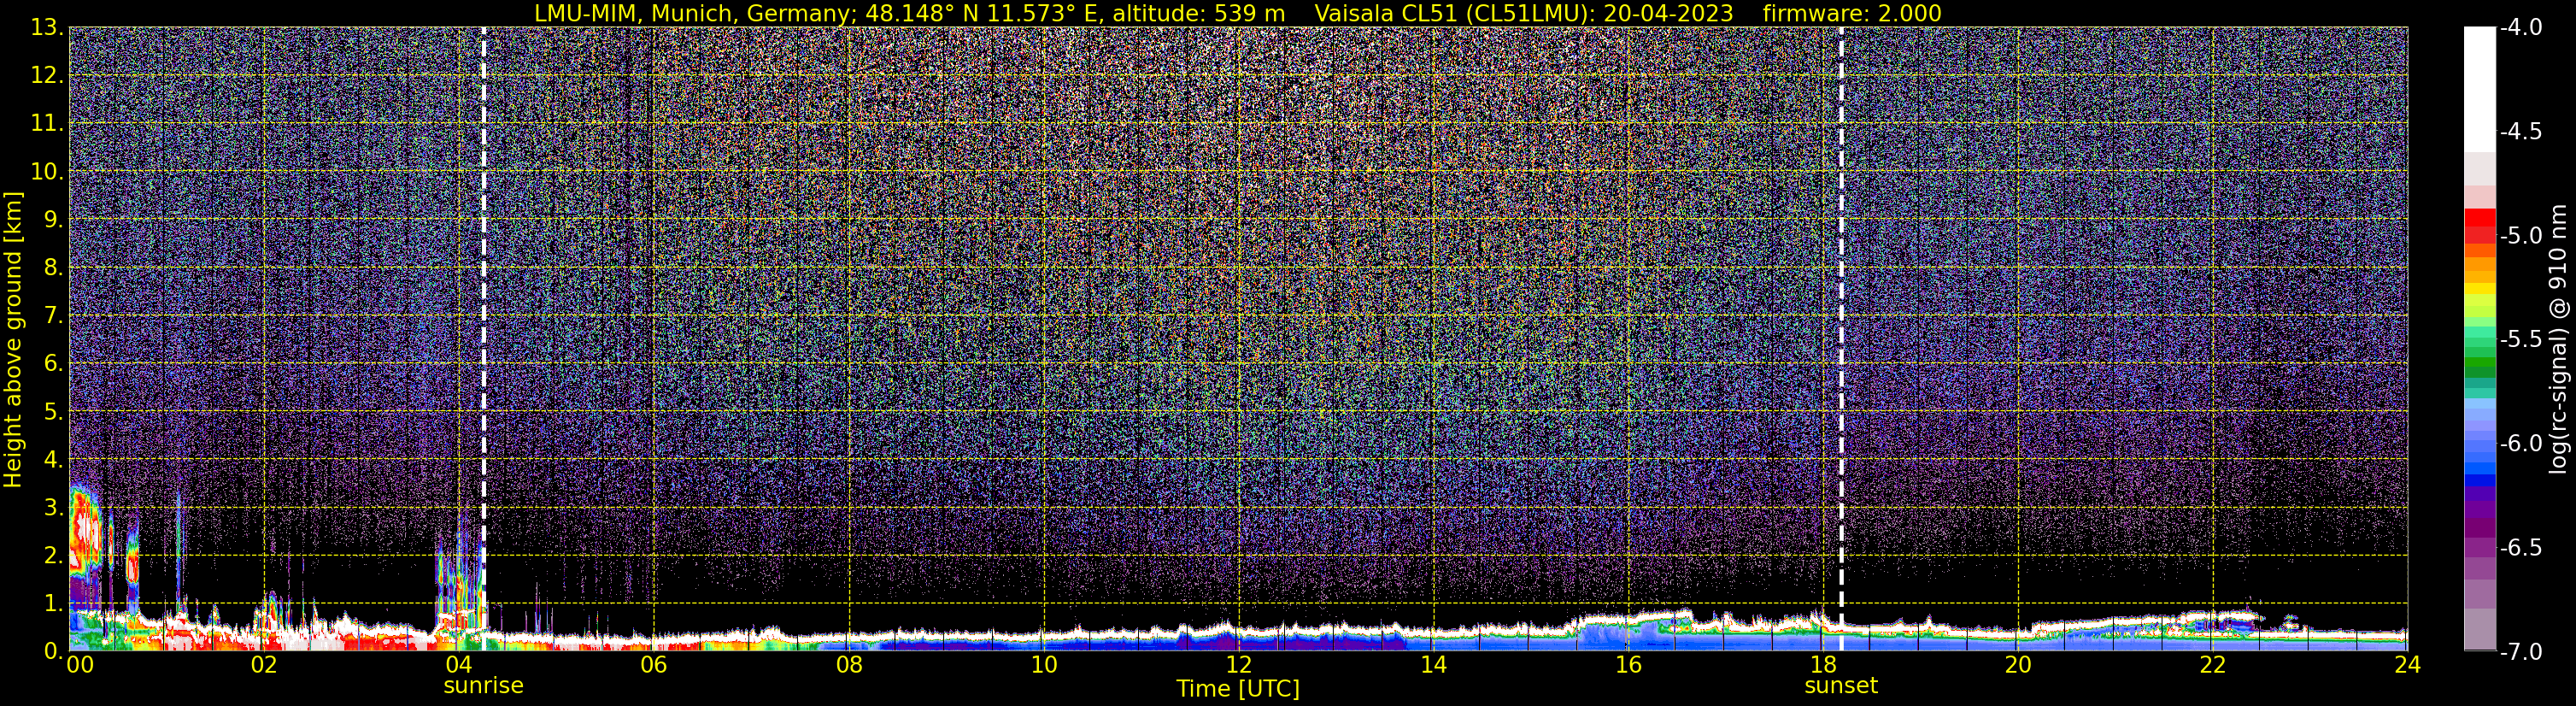2576x706 pixels.
Task: Click the time tick label '08'
Action: click(x=848, y=666)
